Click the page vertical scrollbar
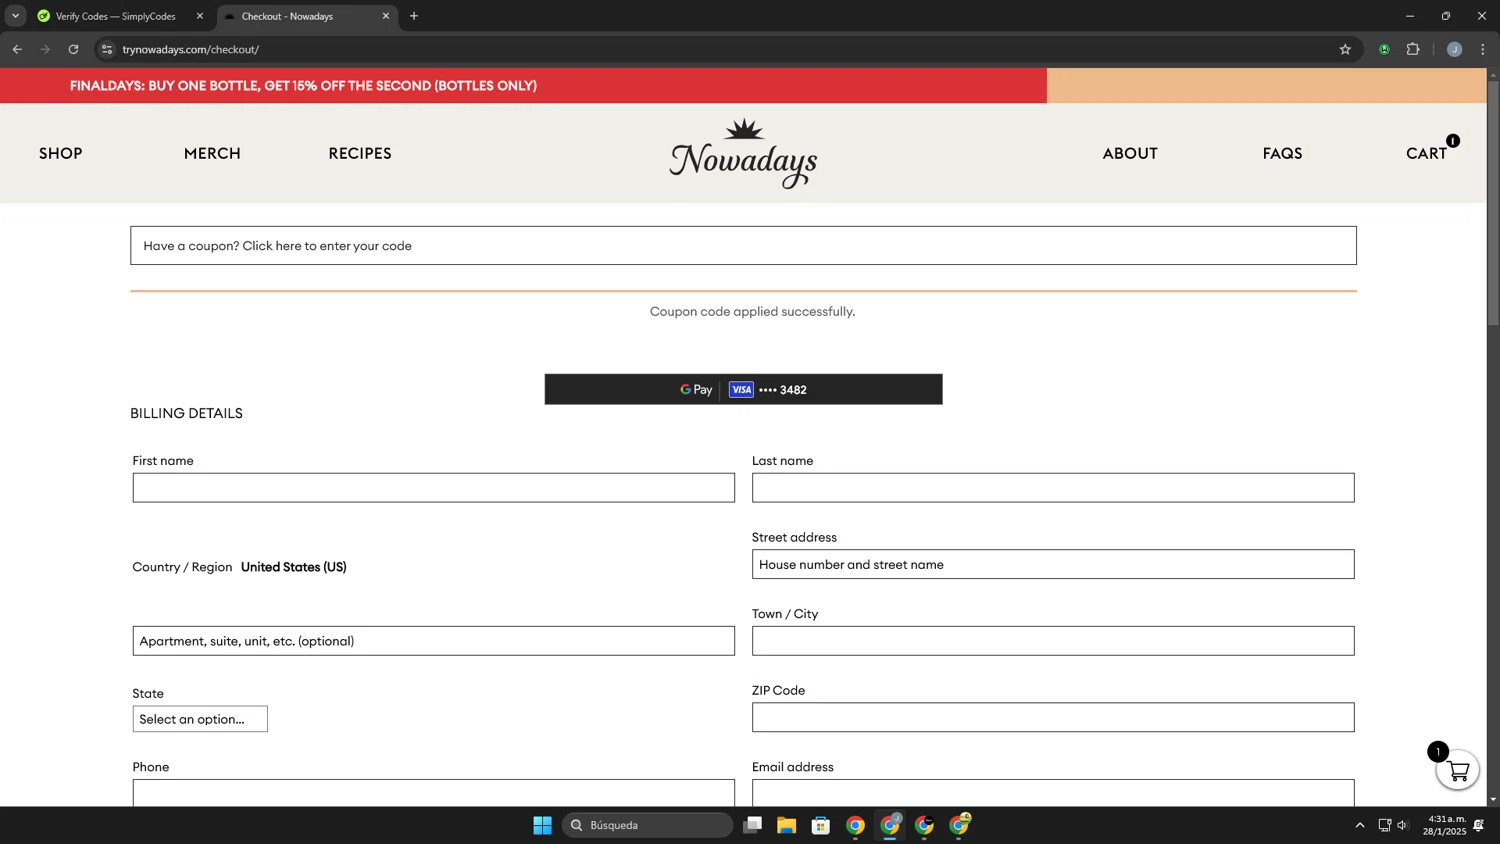This screenshot has width=1500, height=844. click(1493, 204)
